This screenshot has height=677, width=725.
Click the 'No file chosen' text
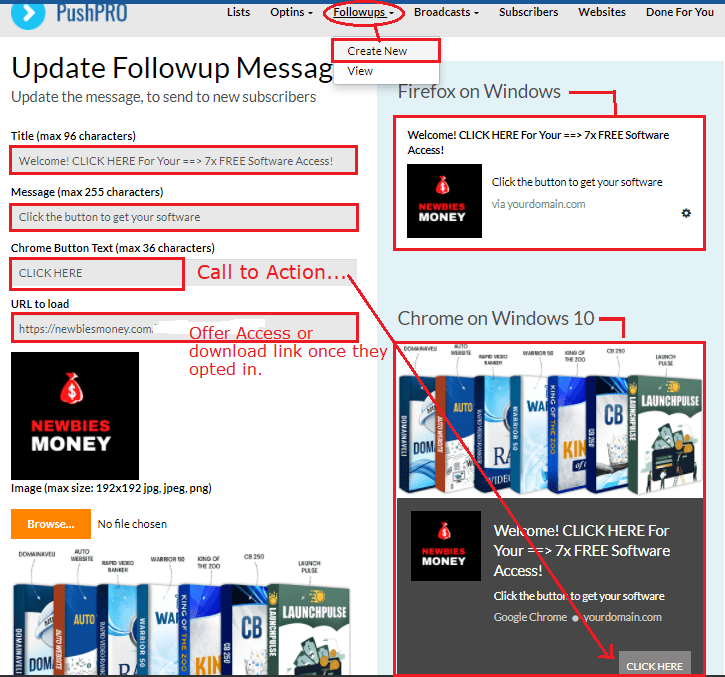[132, 524]
